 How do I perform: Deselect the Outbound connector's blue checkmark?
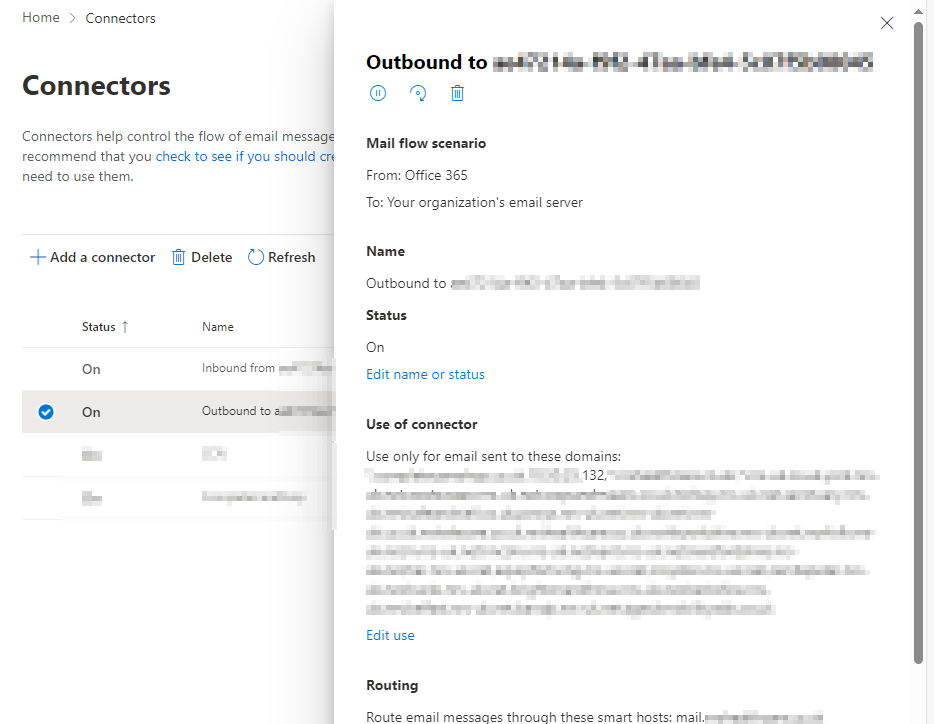click(x=45, y=411)
